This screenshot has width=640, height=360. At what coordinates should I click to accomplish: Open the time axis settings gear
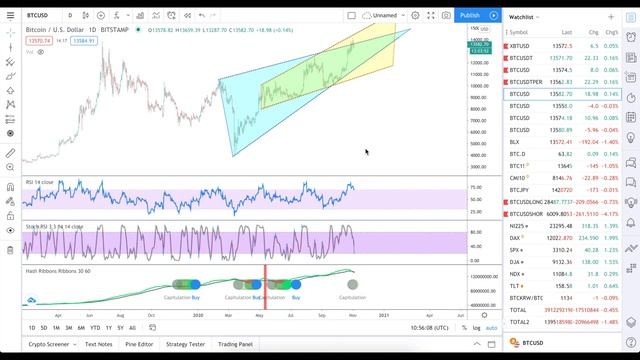(x=484, y=315)
